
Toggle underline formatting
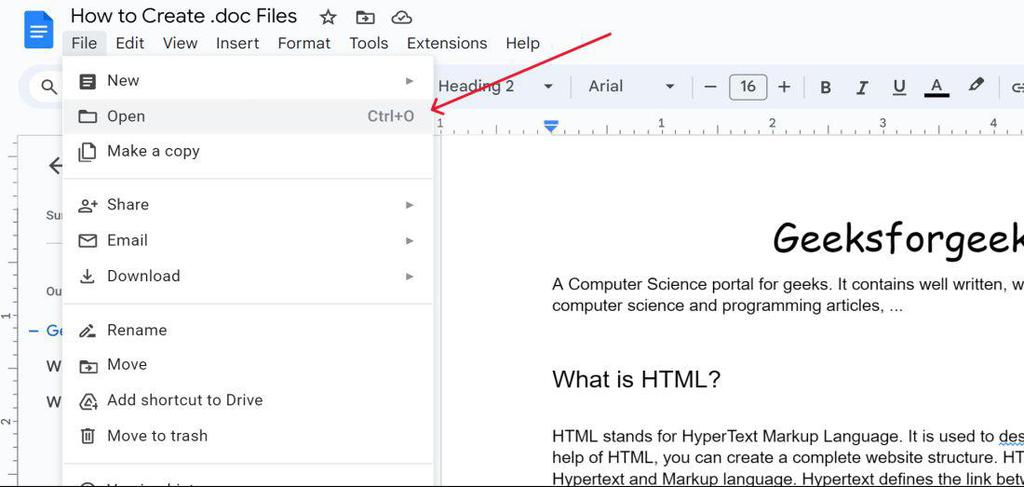(x=899, y=87)
